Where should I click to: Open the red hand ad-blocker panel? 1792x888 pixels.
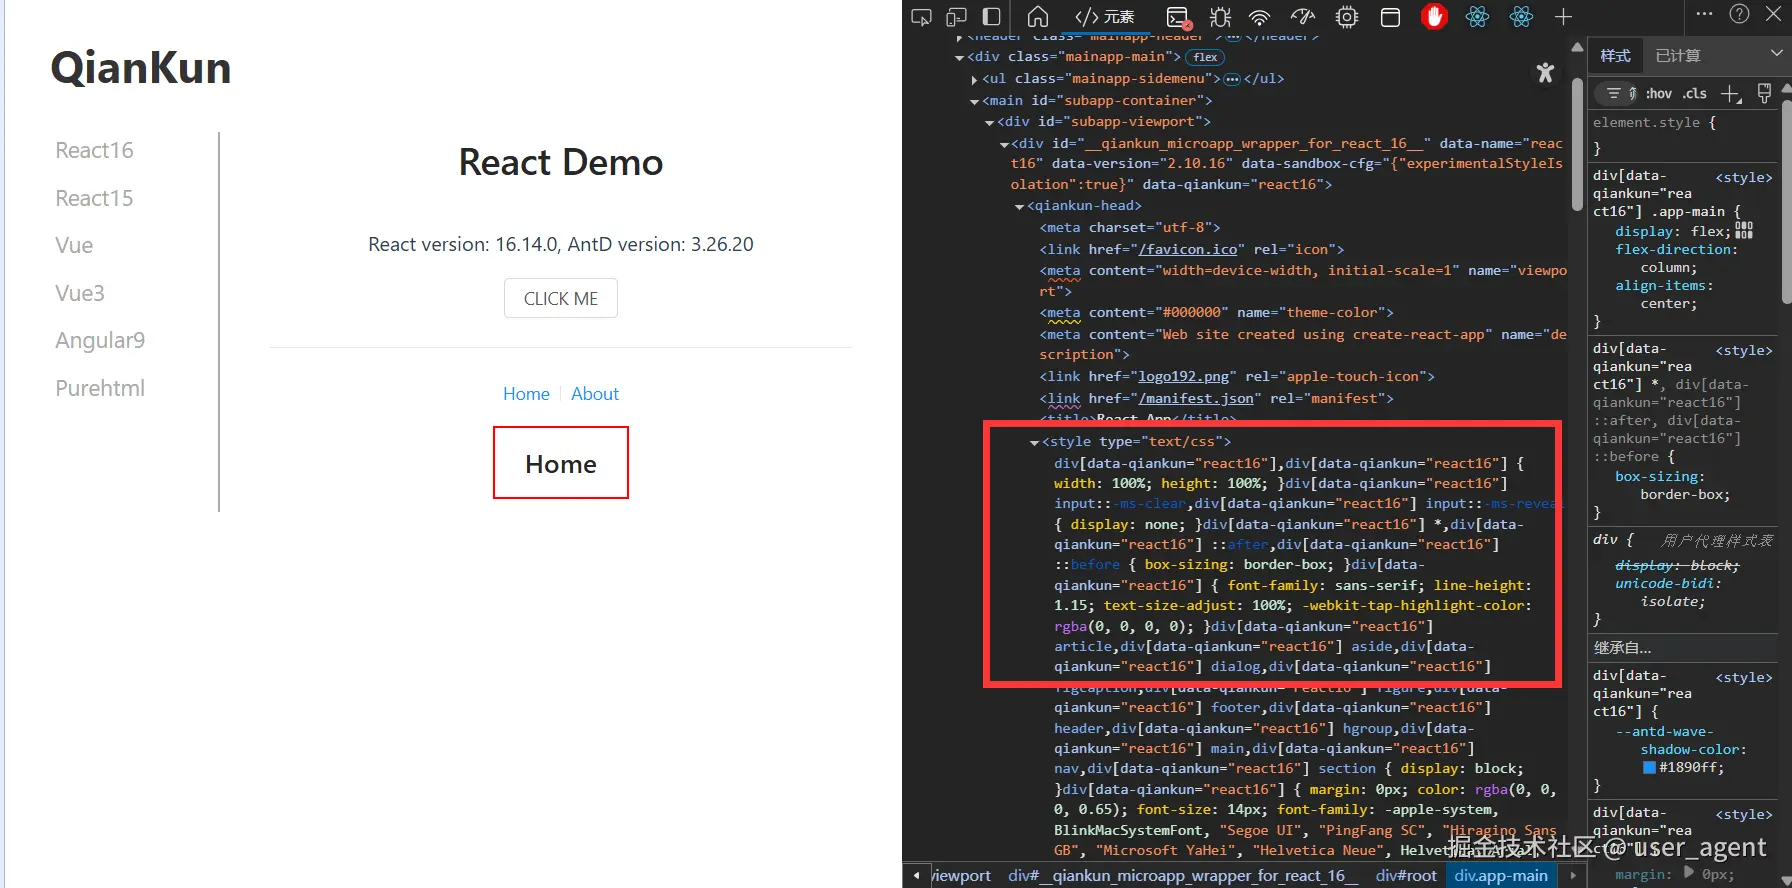(1434, 17)
